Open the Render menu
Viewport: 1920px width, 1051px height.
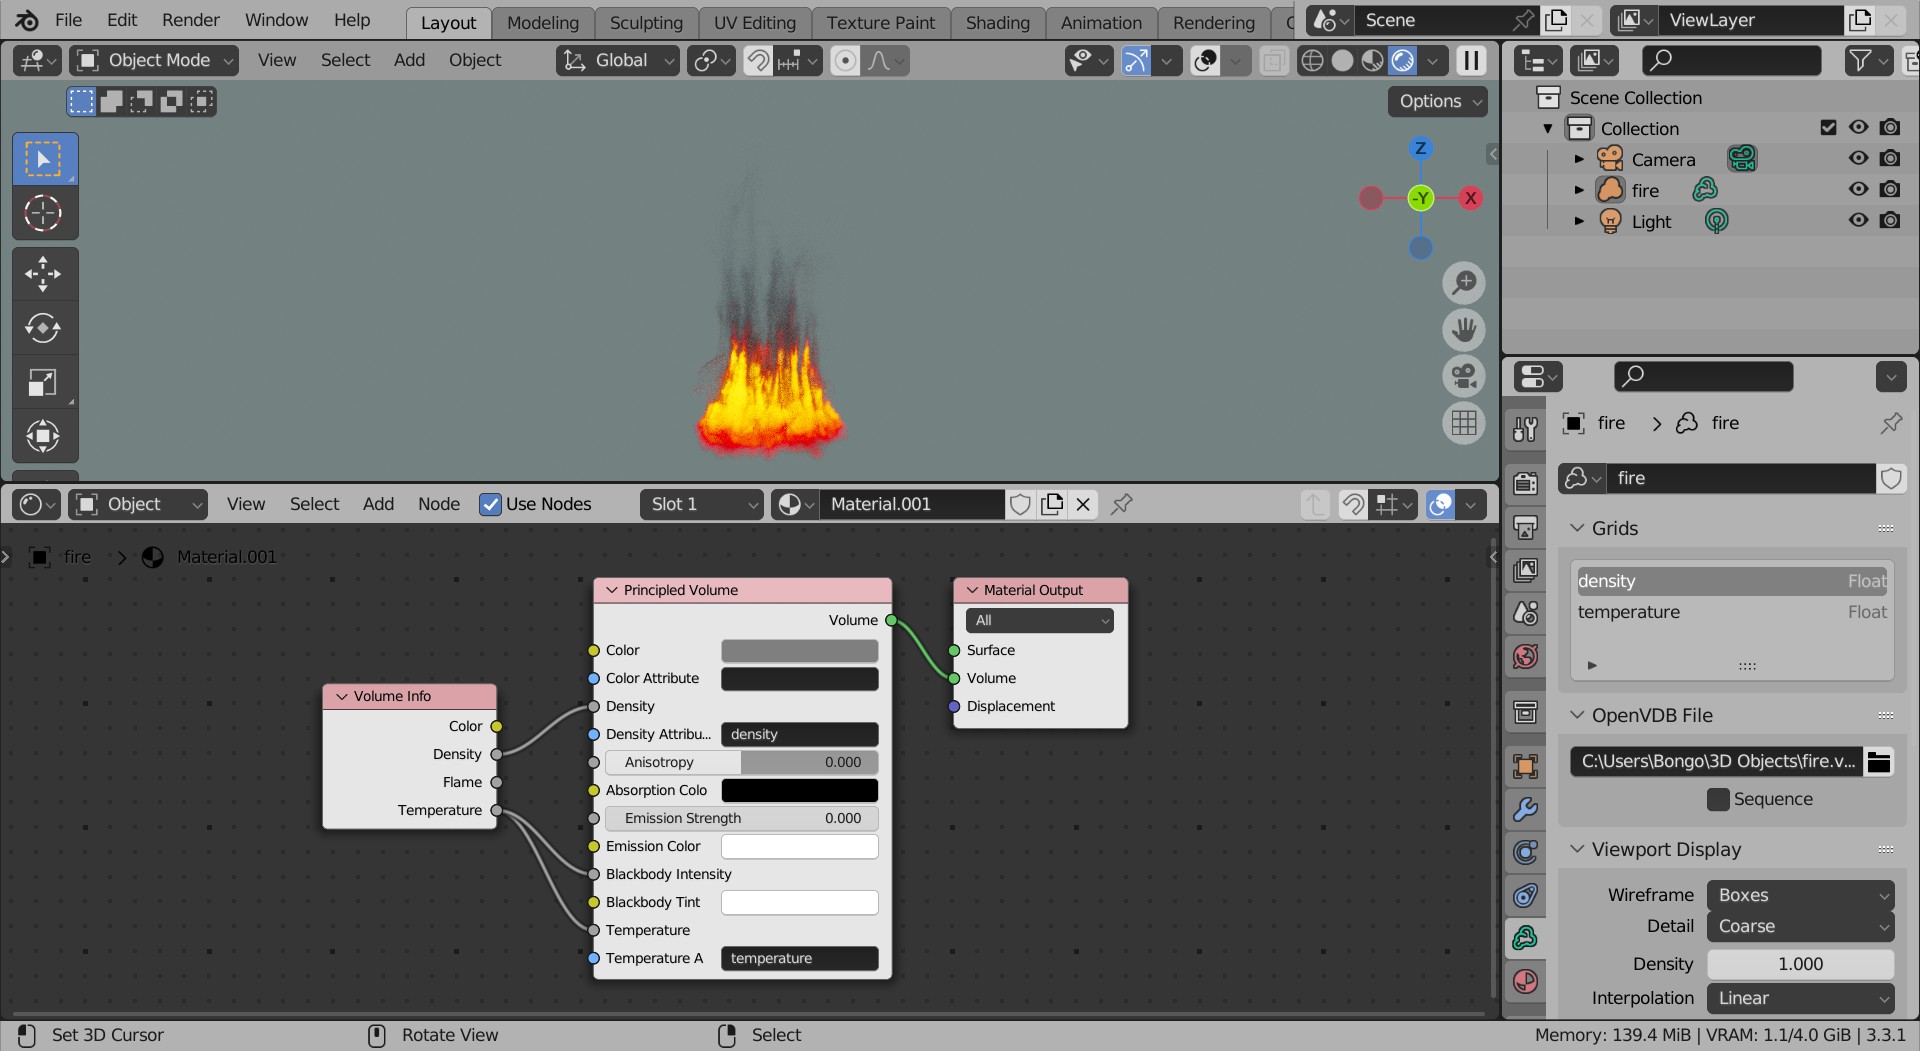click(191, 20)
